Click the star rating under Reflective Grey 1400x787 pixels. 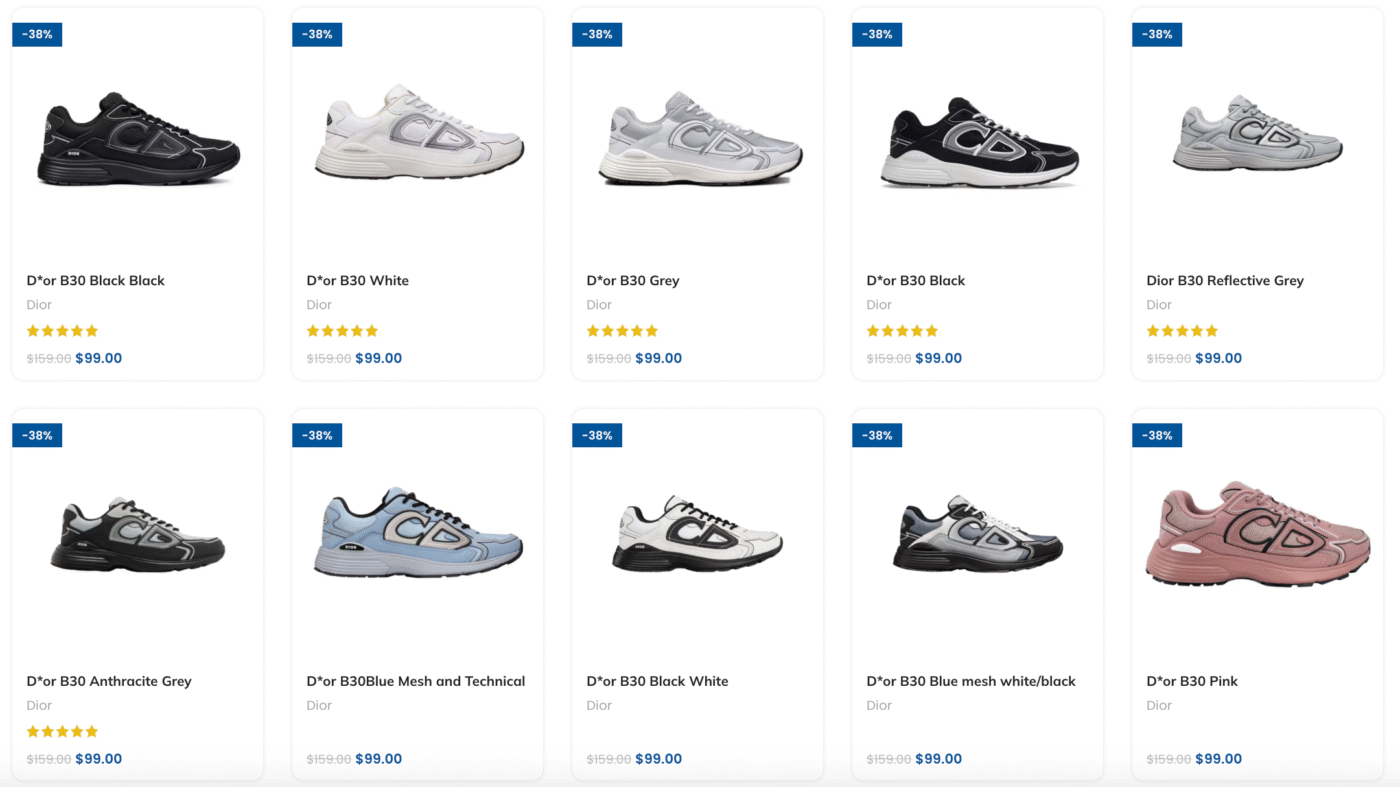[x=1182, y=331]
